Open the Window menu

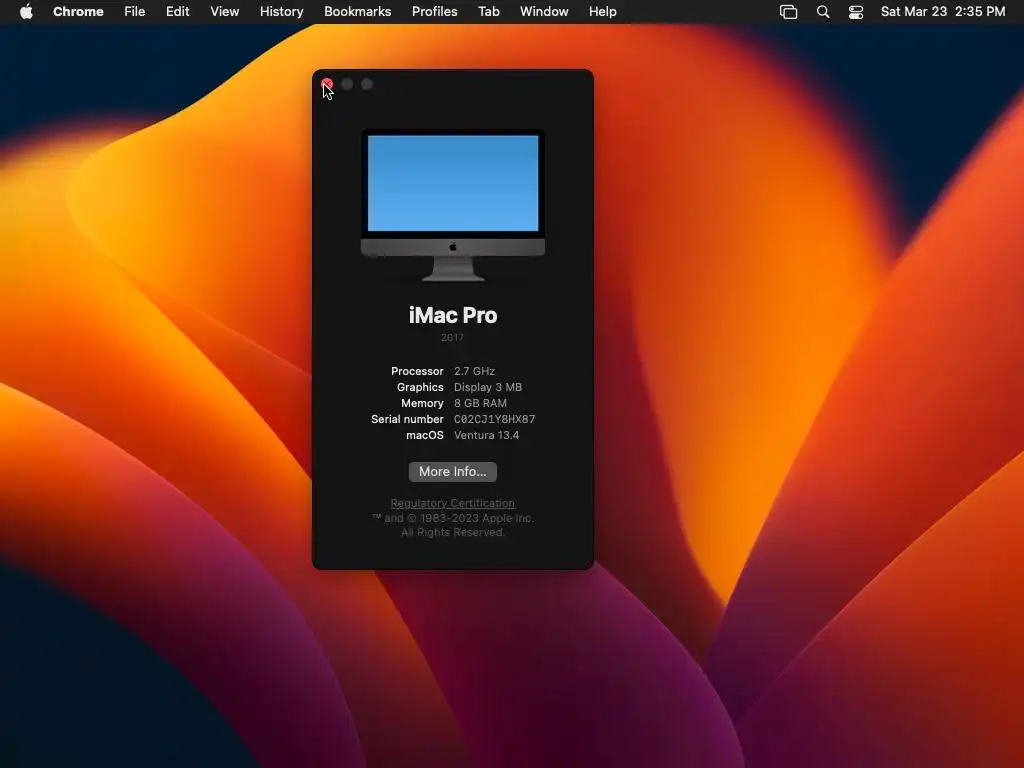(x=544, y=12)
